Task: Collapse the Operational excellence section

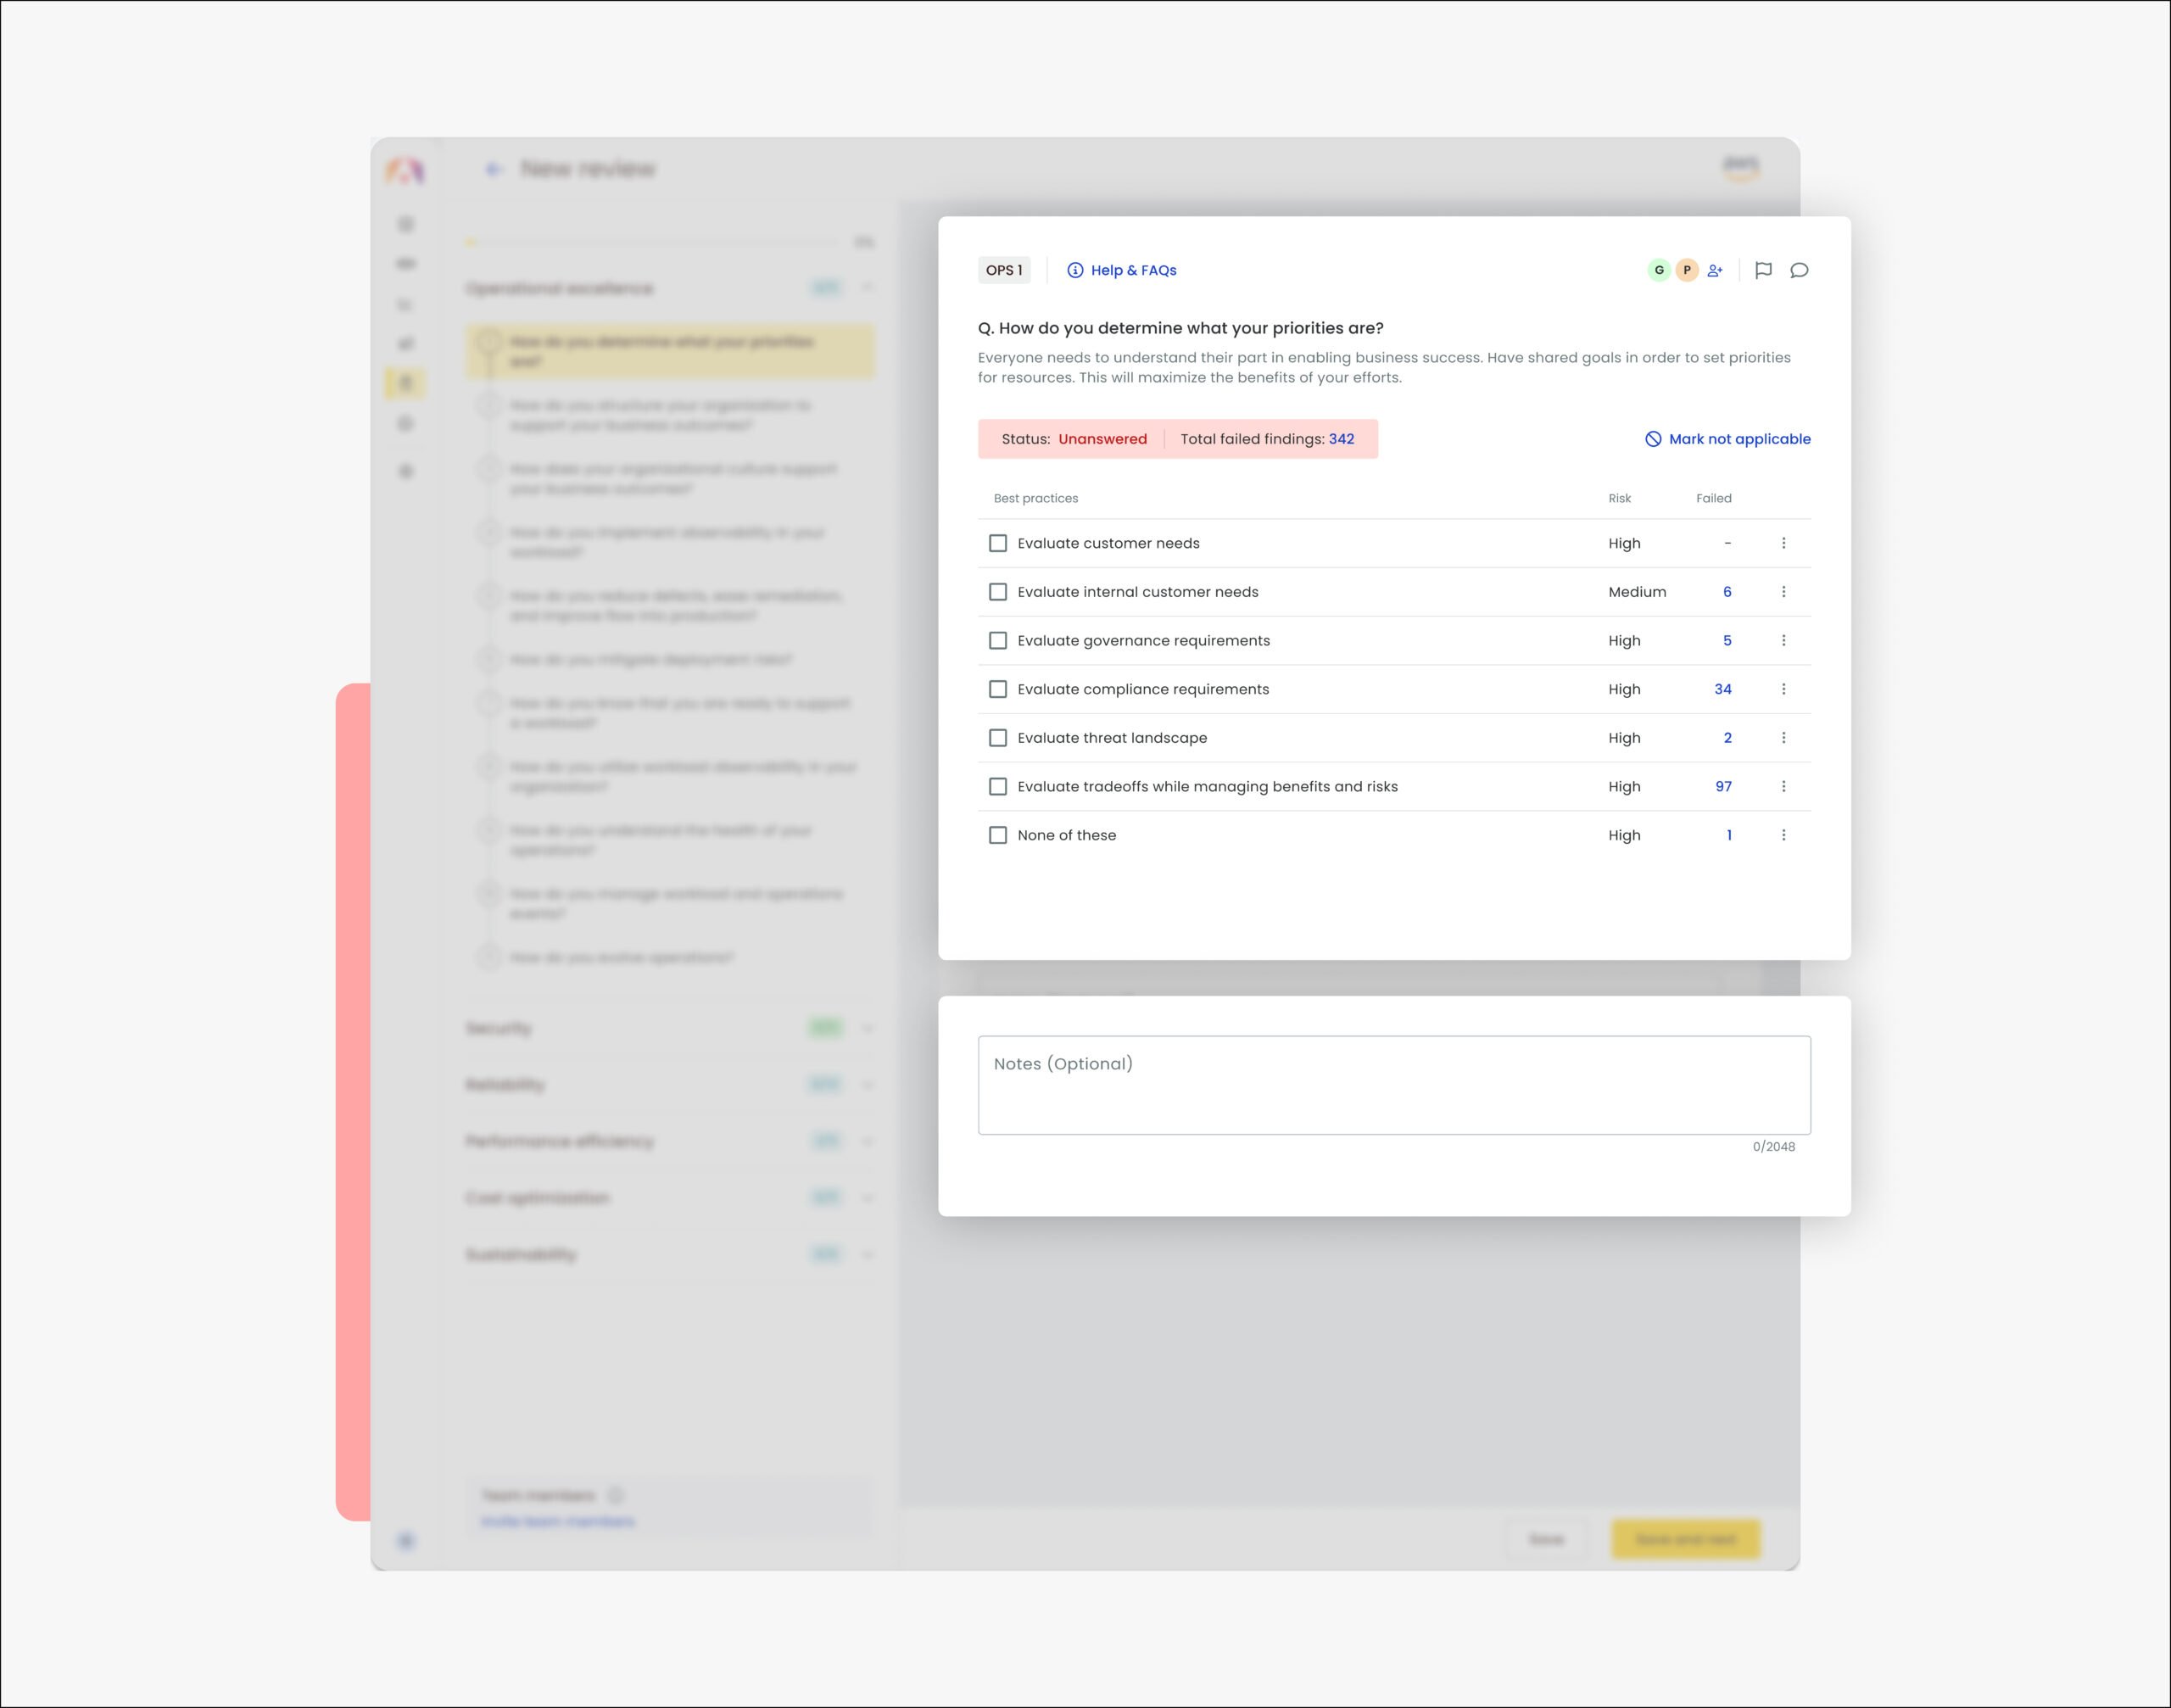Action: point(867,288)
